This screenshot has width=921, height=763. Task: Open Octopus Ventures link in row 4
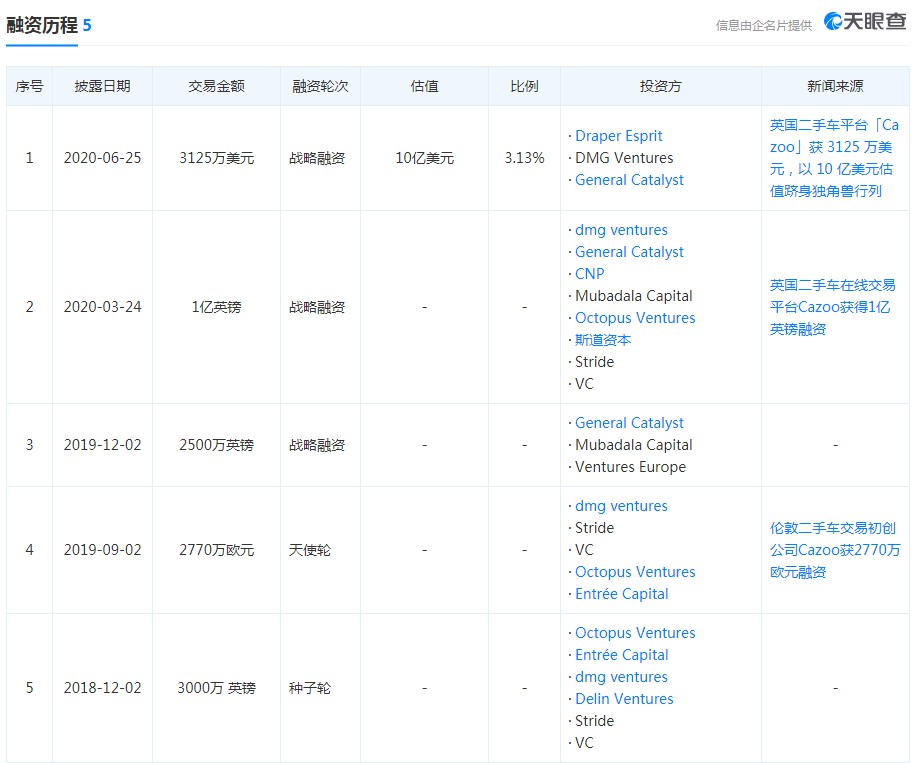coord(635,572)
